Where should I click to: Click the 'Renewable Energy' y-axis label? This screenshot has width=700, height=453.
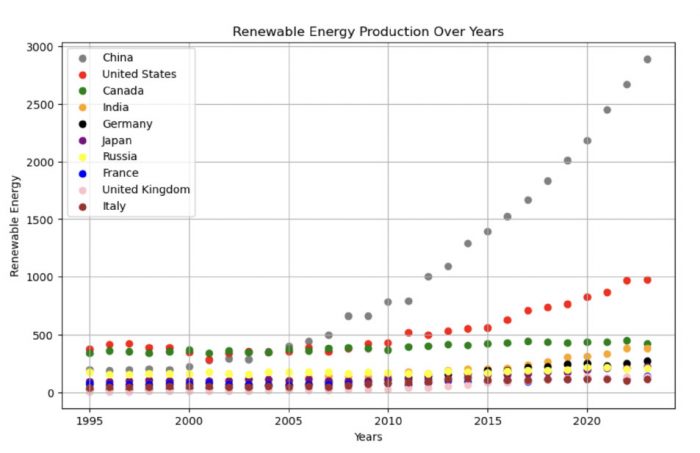[x=15, y=226]
